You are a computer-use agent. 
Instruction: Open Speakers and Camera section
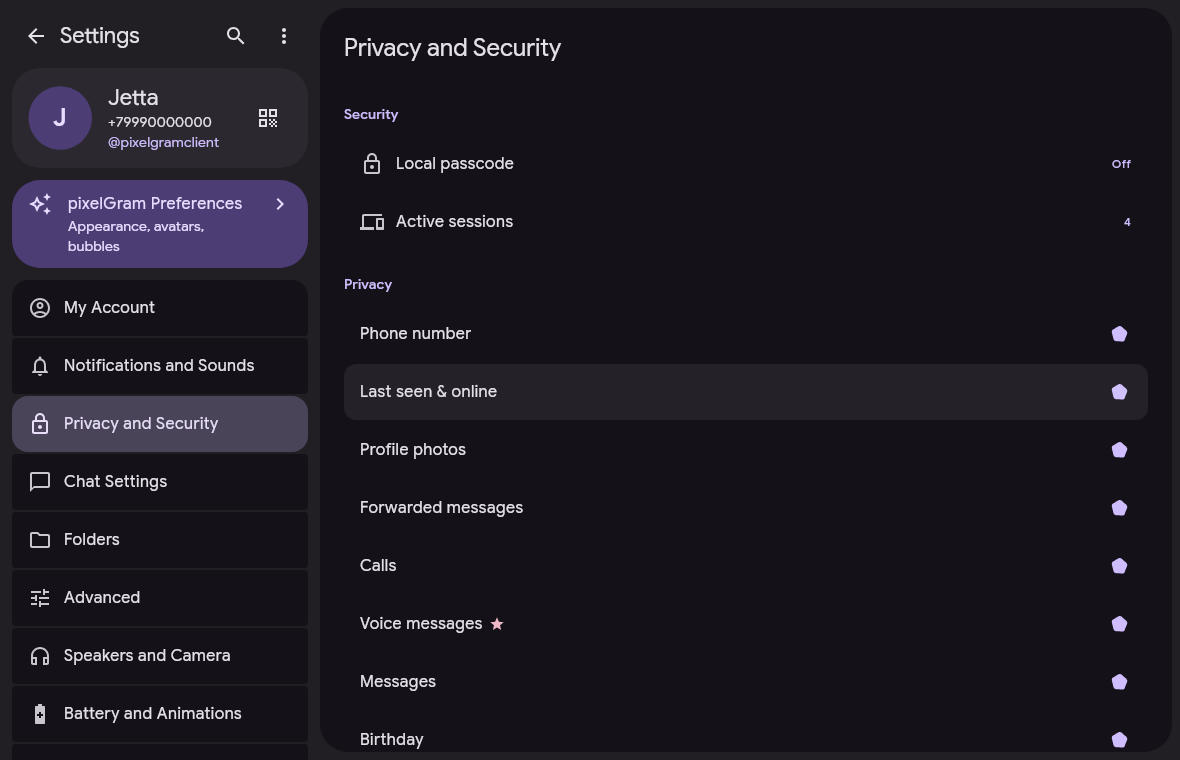[160, 655]
